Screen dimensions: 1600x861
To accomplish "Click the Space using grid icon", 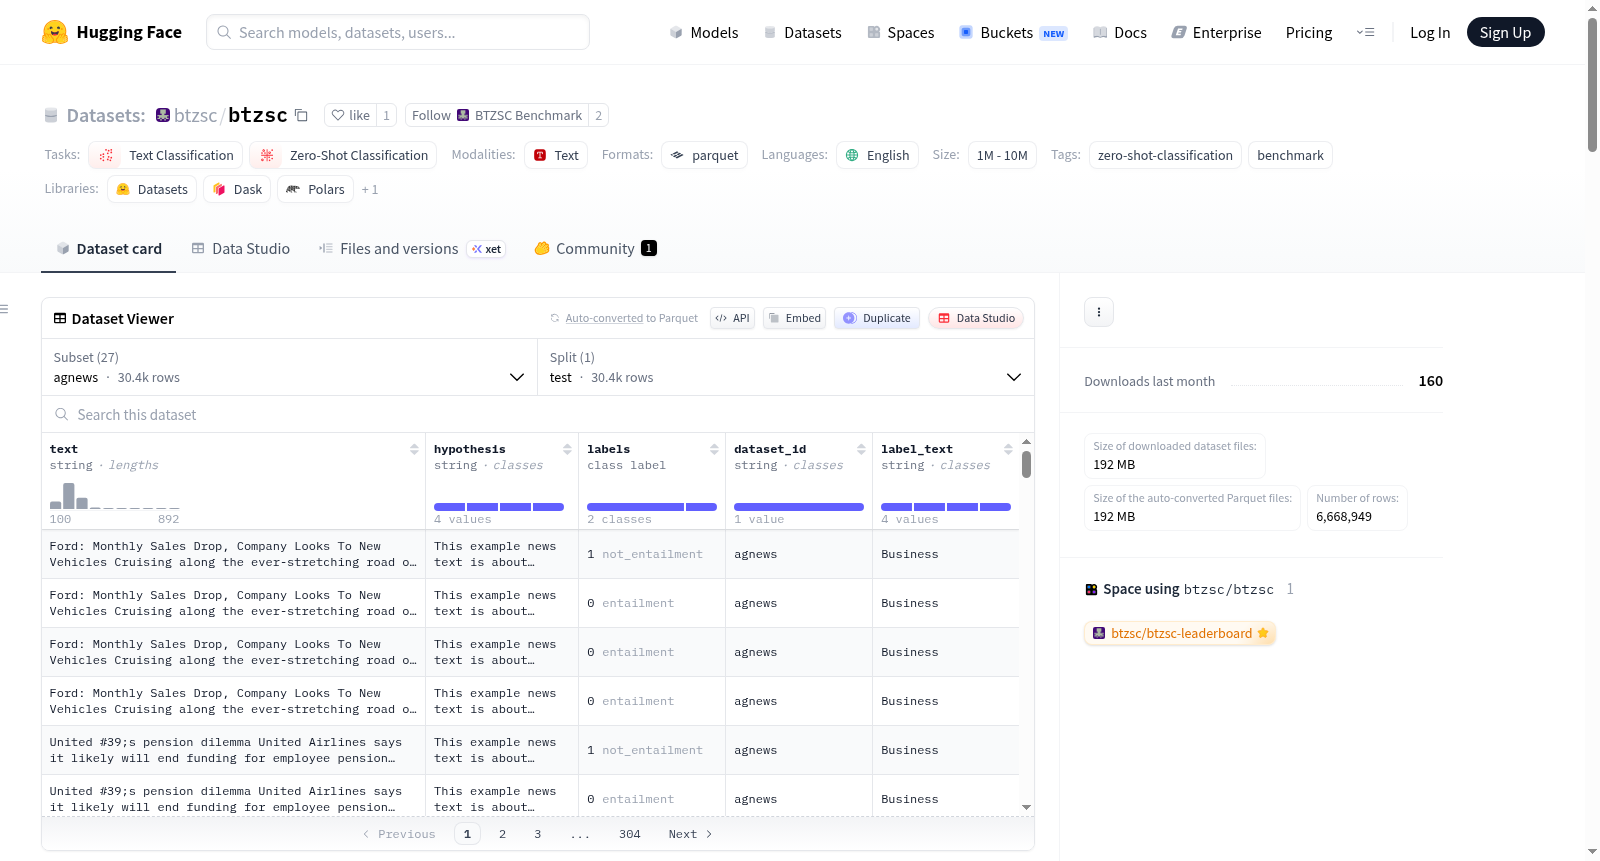I will 1091,589.
